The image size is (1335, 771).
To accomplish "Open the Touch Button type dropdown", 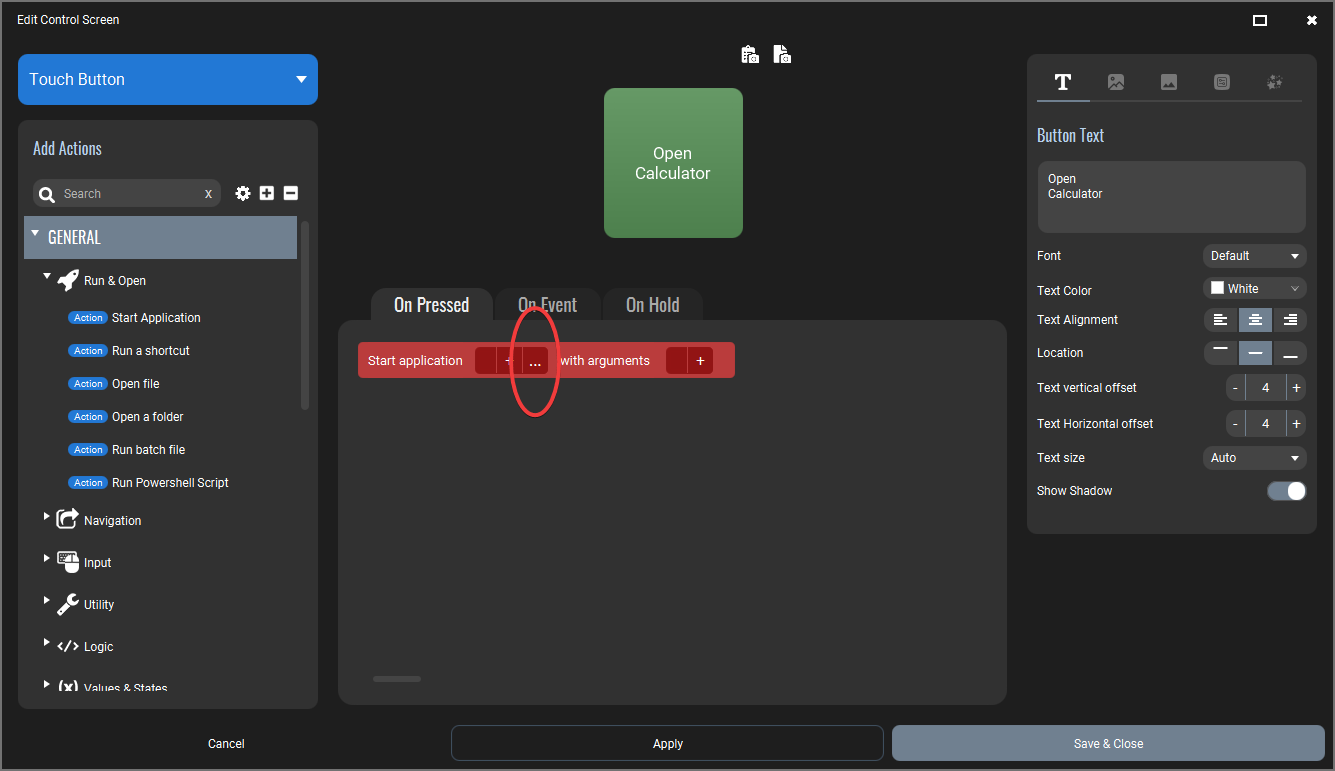I will tap(168, 79).
